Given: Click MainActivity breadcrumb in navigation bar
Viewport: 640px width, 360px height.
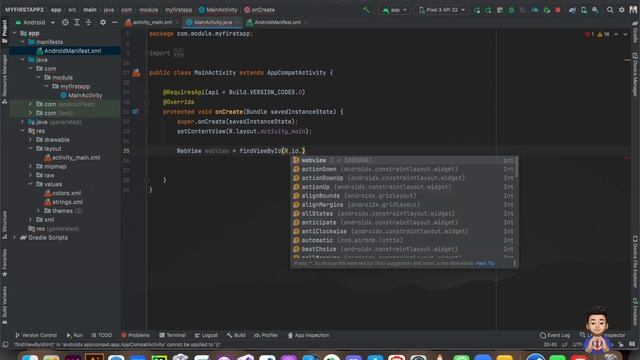Looking at the screenshot, I should click(x=218, y=10).
